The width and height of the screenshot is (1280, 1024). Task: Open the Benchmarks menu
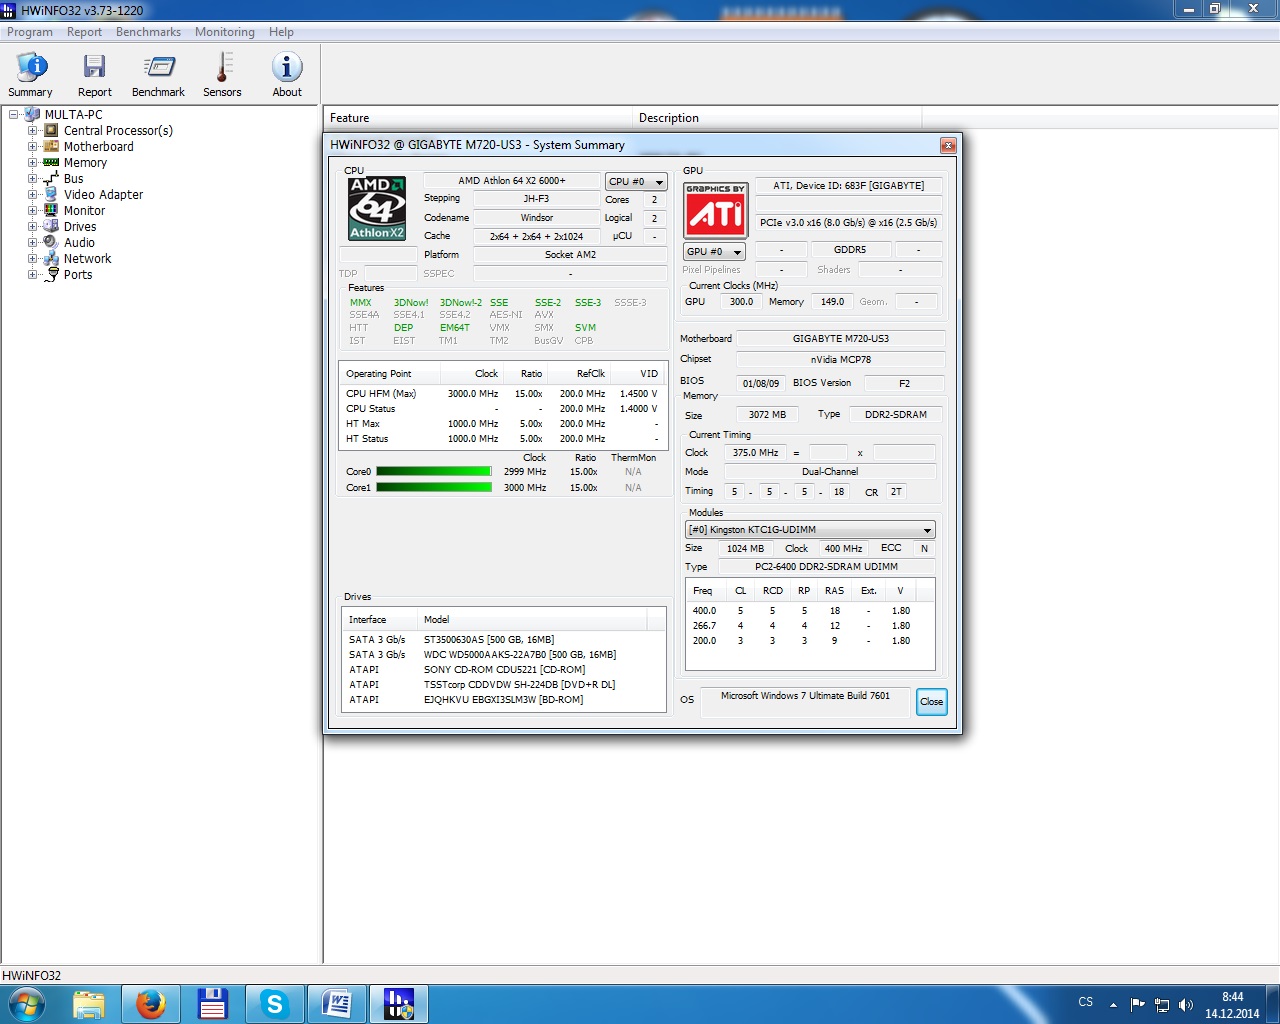148,32
